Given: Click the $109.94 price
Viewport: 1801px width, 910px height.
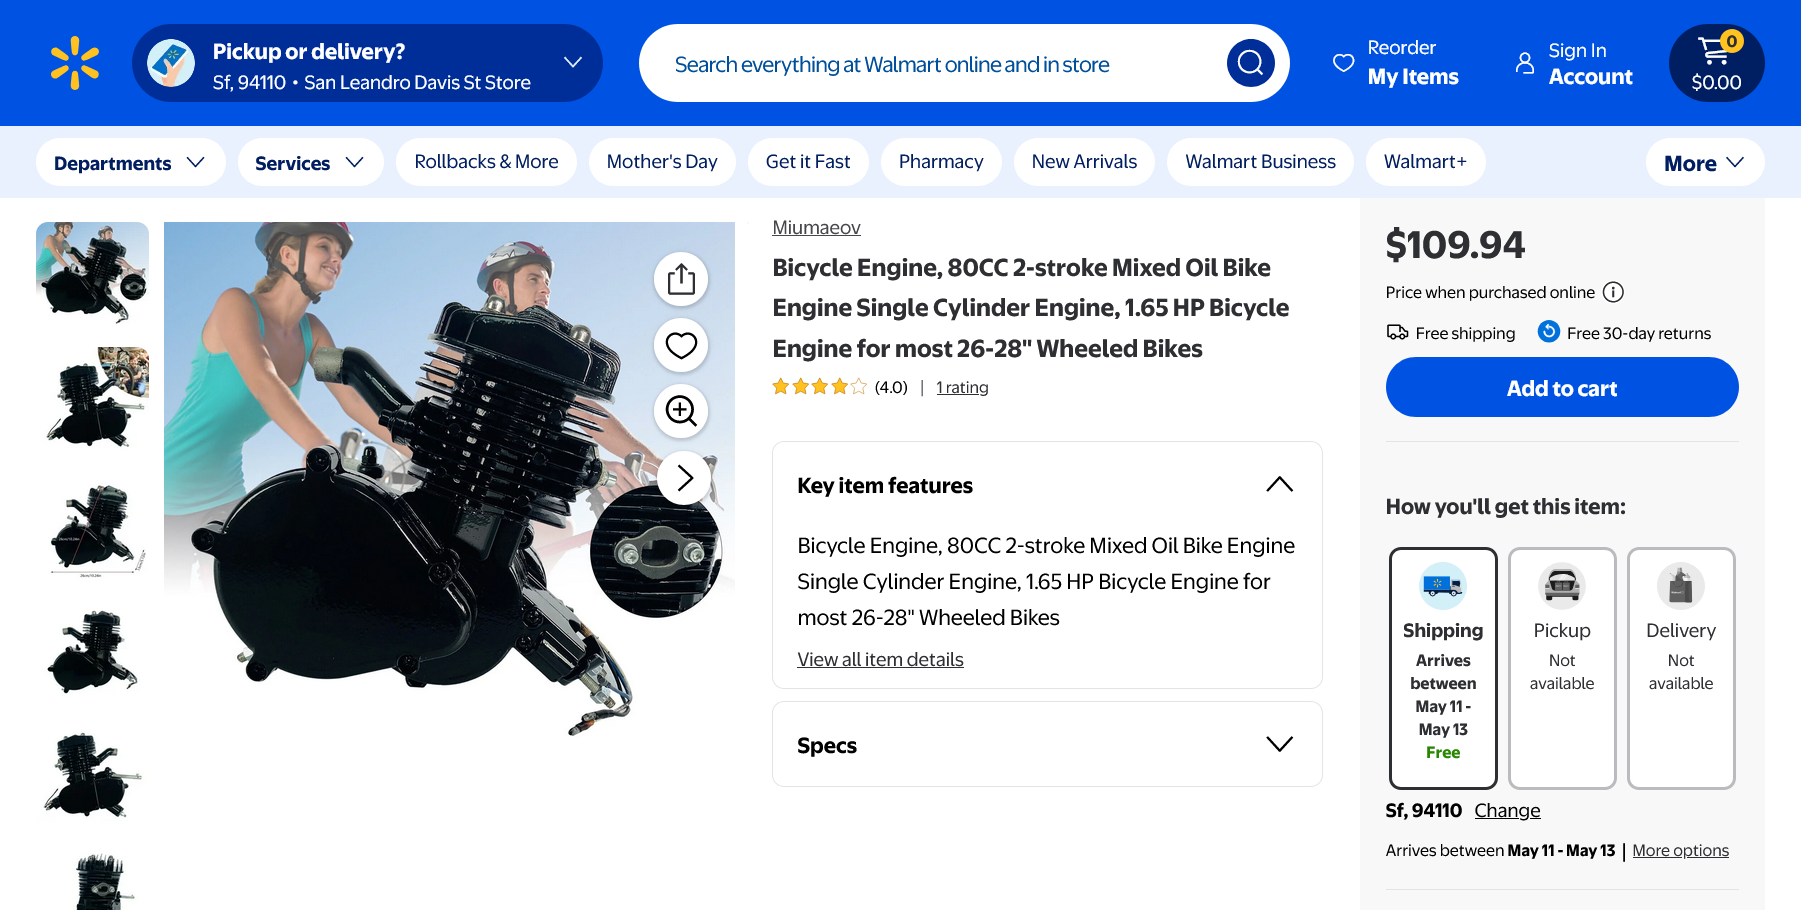Looking at the screenshot, I should 1455,245.
